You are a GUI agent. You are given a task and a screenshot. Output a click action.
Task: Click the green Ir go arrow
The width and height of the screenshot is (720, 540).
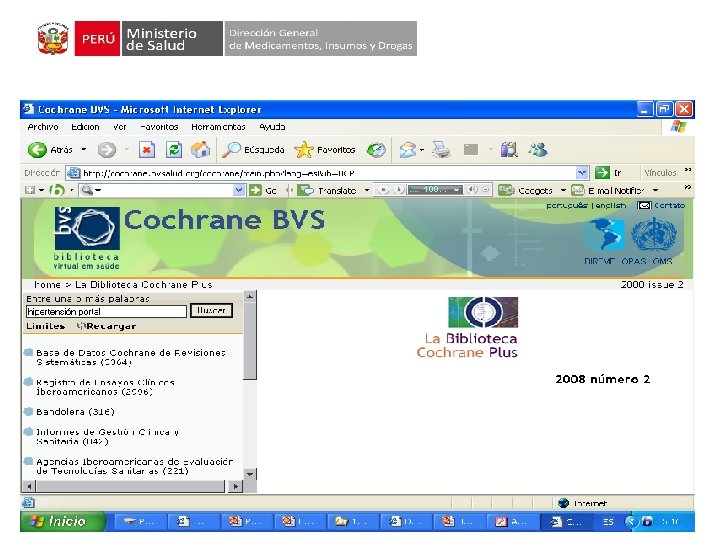(602, 173)
